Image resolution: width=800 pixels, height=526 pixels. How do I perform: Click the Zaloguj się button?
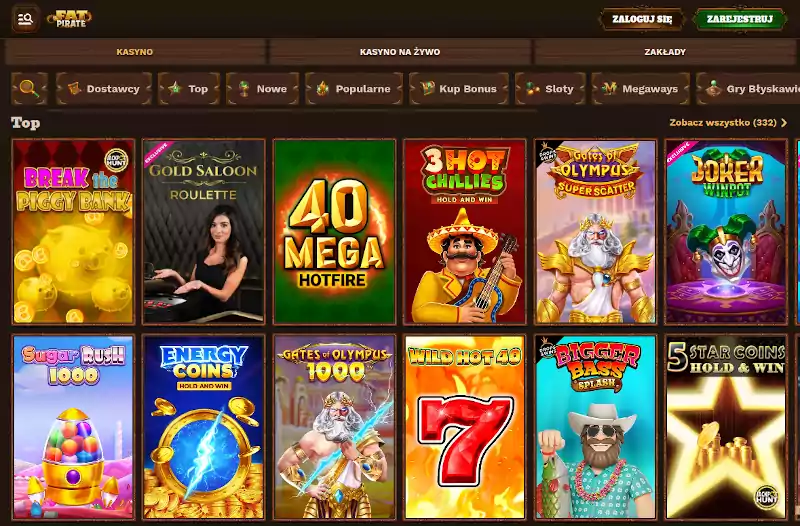pos(642,19)
